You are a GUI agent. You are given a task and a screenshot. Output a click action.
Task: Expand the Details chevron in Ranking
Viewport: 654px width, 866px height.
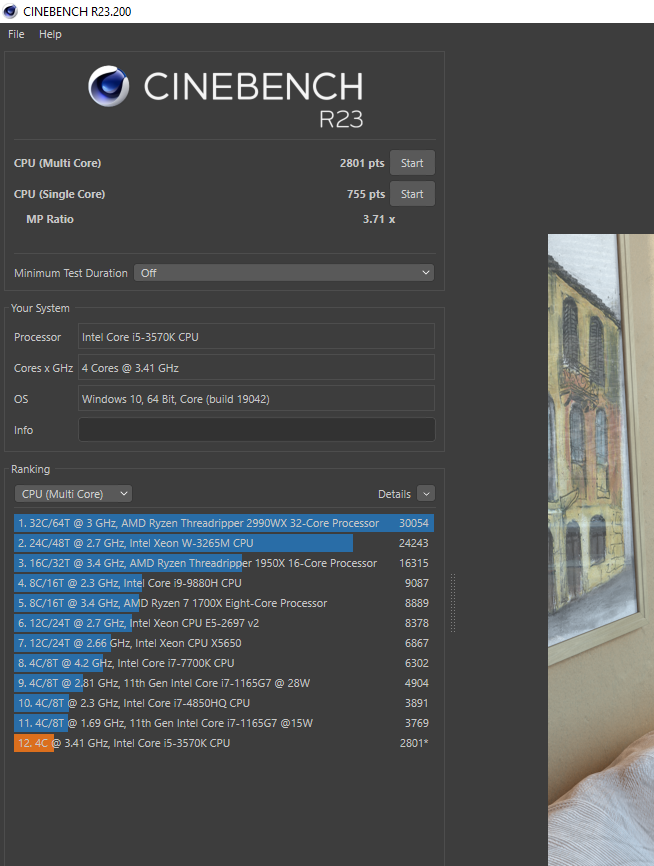pos(426,494)
